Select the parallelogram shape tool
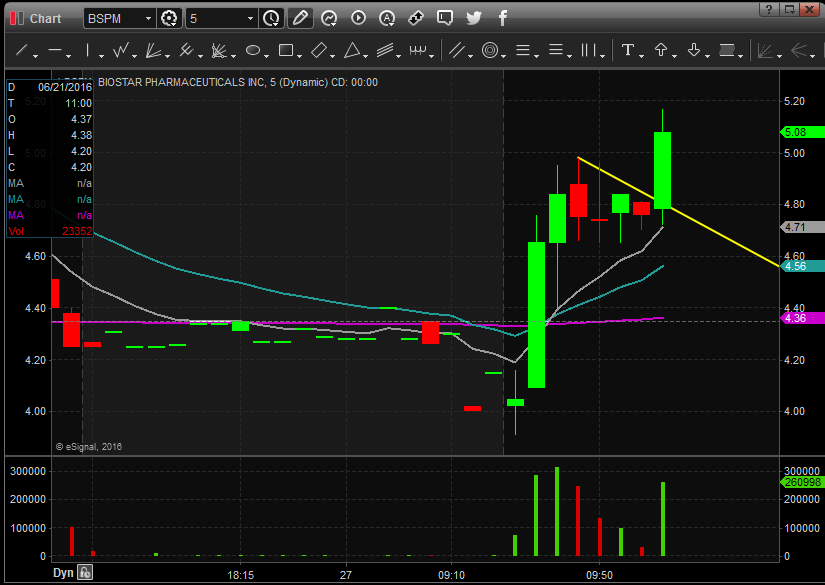 tap(319, 51)
